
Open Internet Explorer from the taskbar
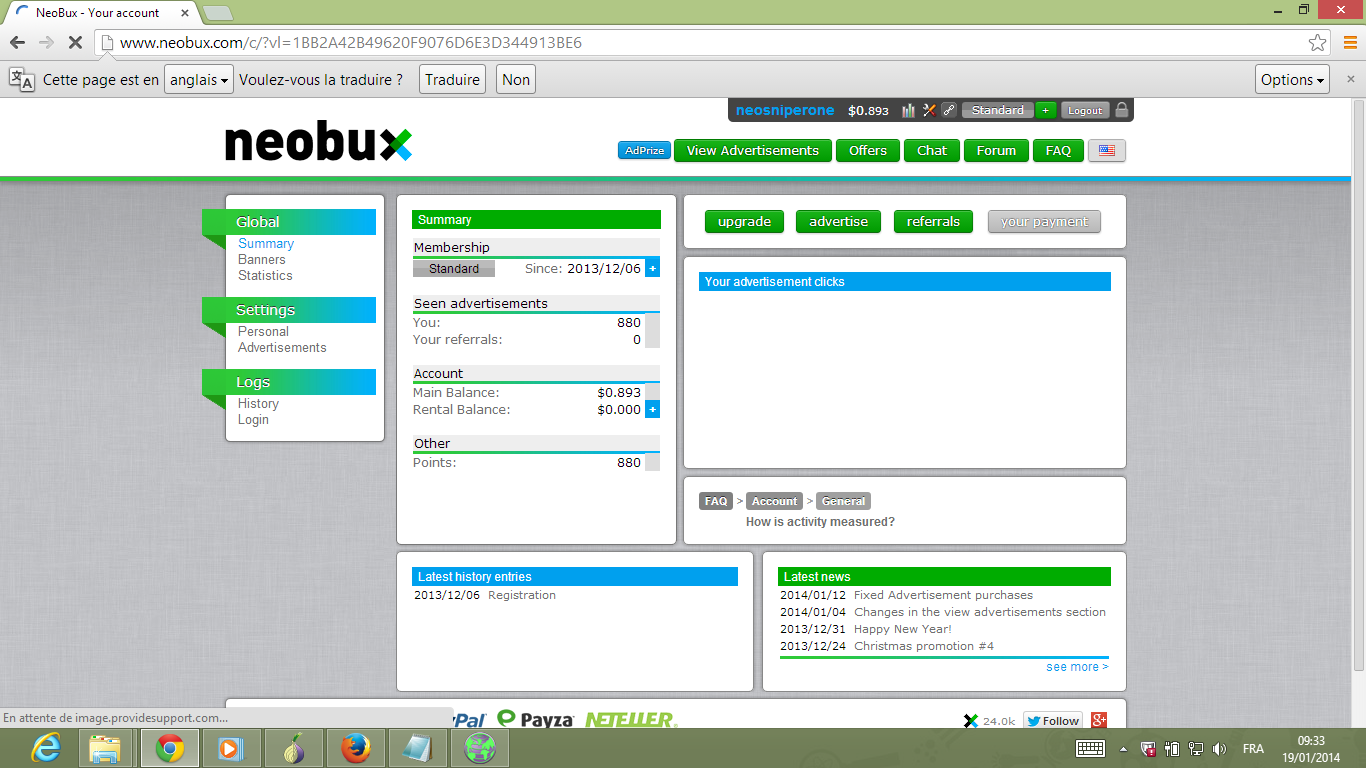tap(46, 748)
